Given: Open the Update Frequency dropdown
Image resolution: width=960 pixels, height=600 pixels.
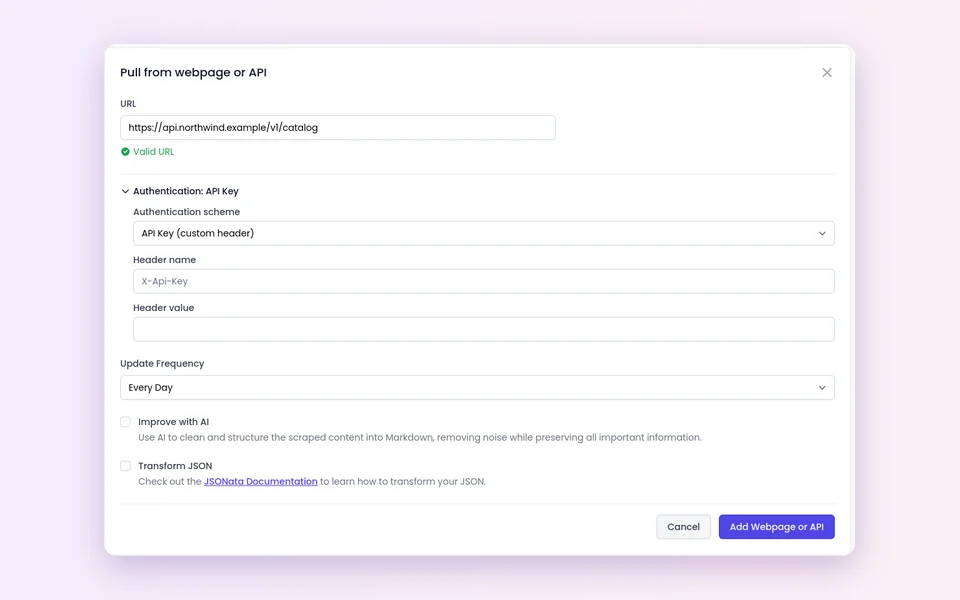Looking at the screenshot, I should (x=477, y=388).
